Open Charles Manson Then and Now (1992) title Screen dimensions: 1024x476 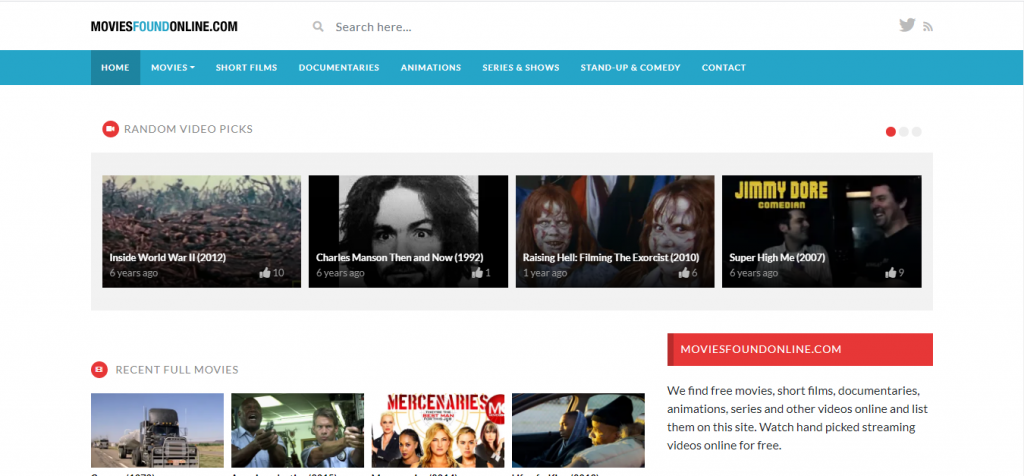click(x=400, y=257)
